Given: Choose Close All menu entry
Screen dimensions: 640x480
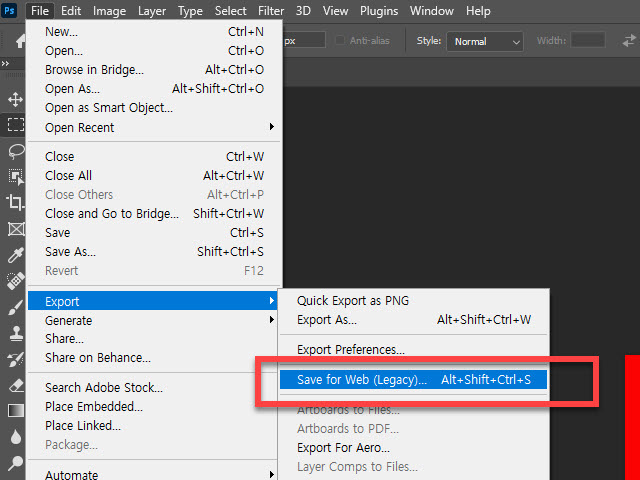Looking at the screenshot, I should pyautogui.click(x=154, y=176).
